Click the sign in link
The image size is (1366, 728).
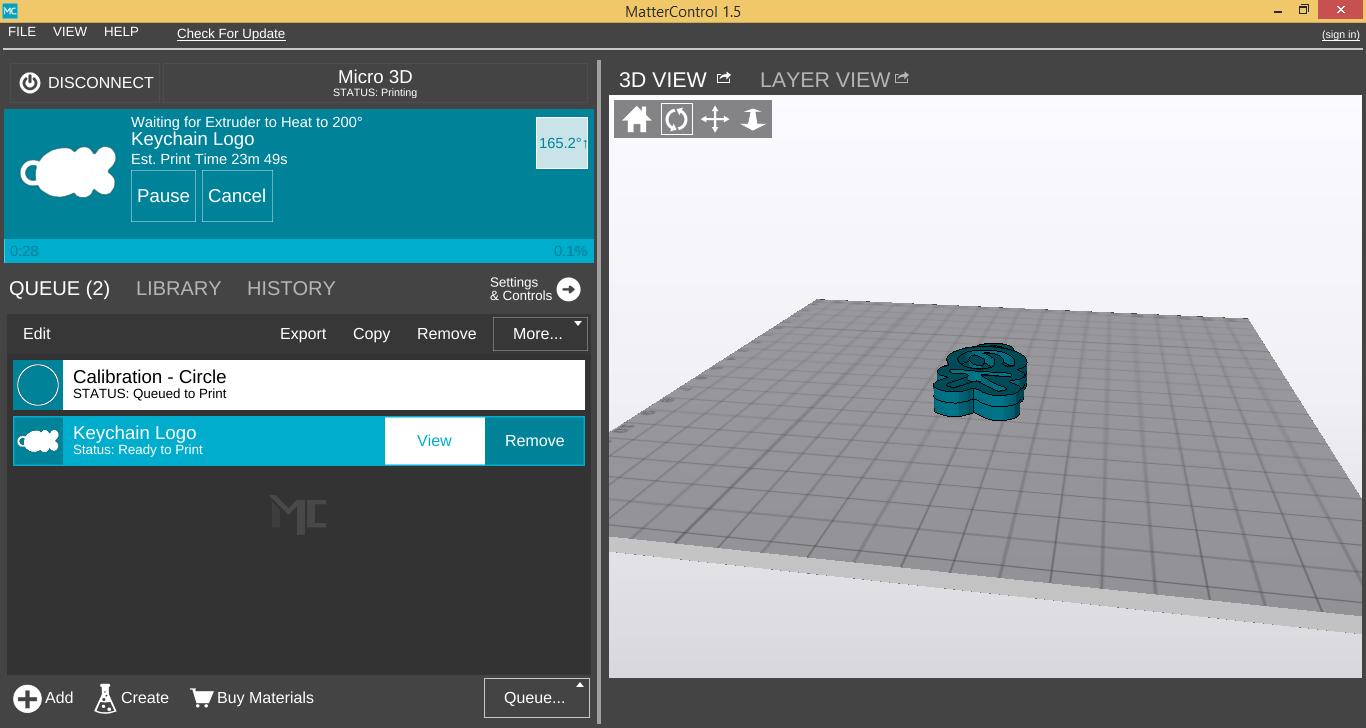click(1340, 35)
